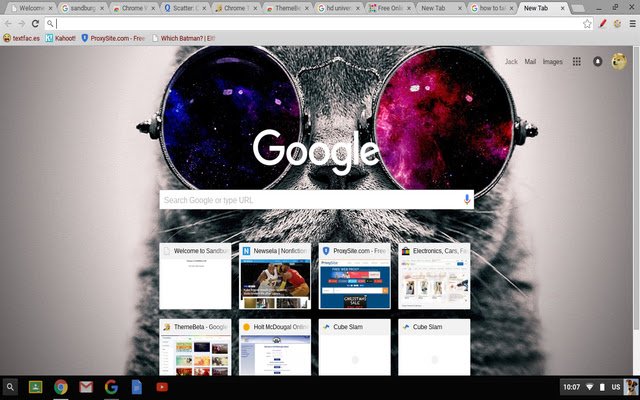Close the active New Tab
640x400 pixels.
coord(563,8)
